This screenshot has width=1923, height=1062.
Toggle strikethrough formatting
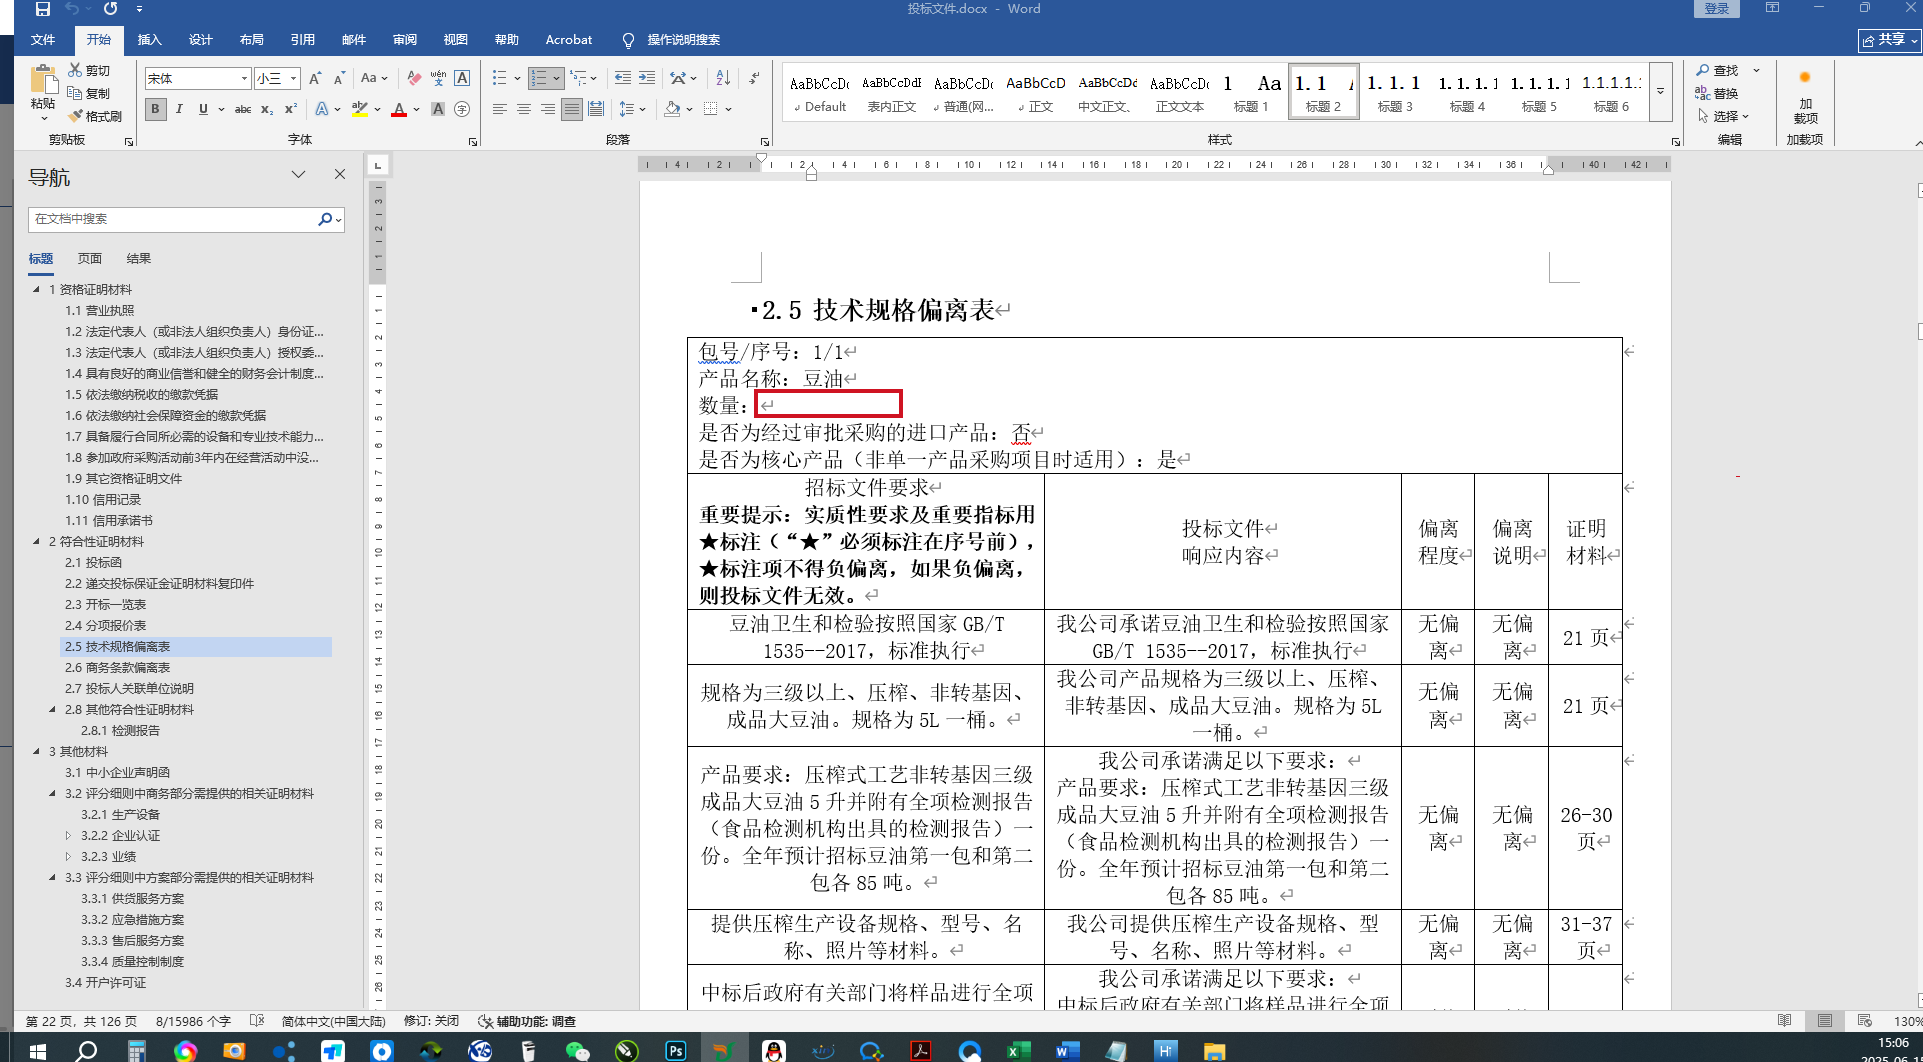(x=243, y=109)
